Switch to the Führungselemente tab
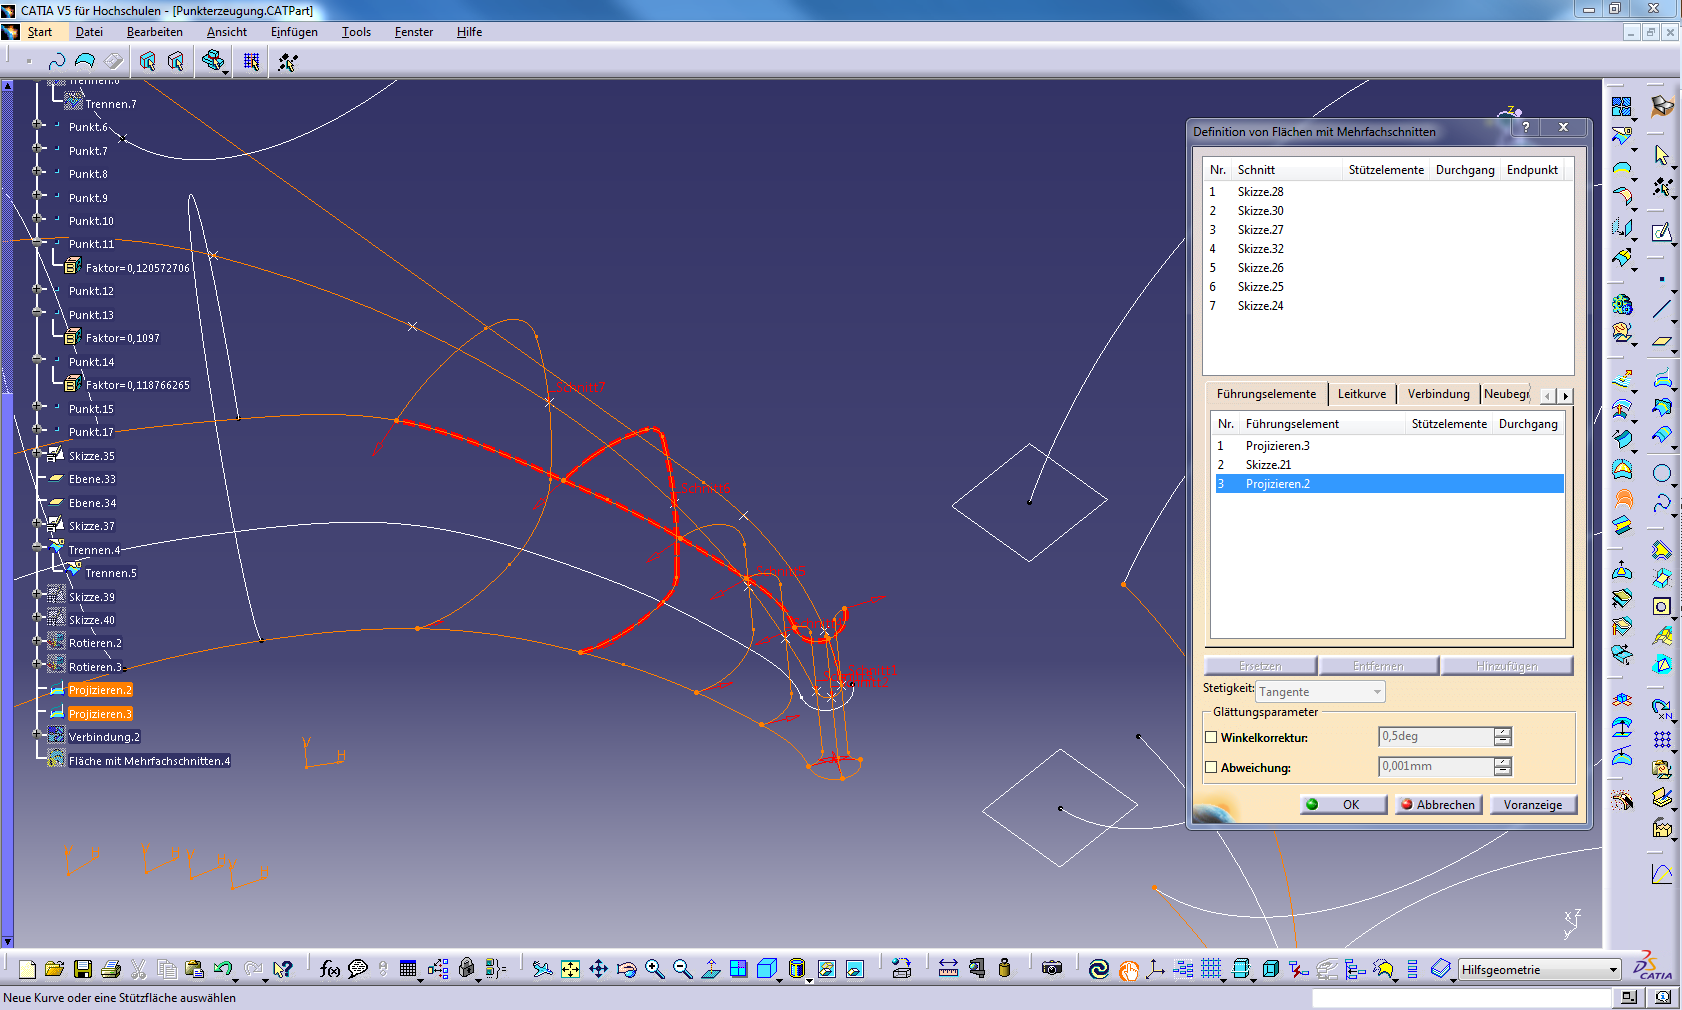This screenshot has width=1682, height=1010. [1266, 394]
